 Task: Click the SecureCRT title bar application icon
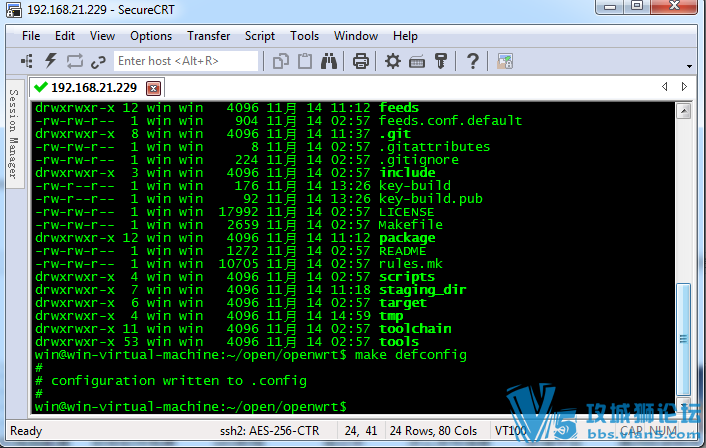click(x=14, y=10)
